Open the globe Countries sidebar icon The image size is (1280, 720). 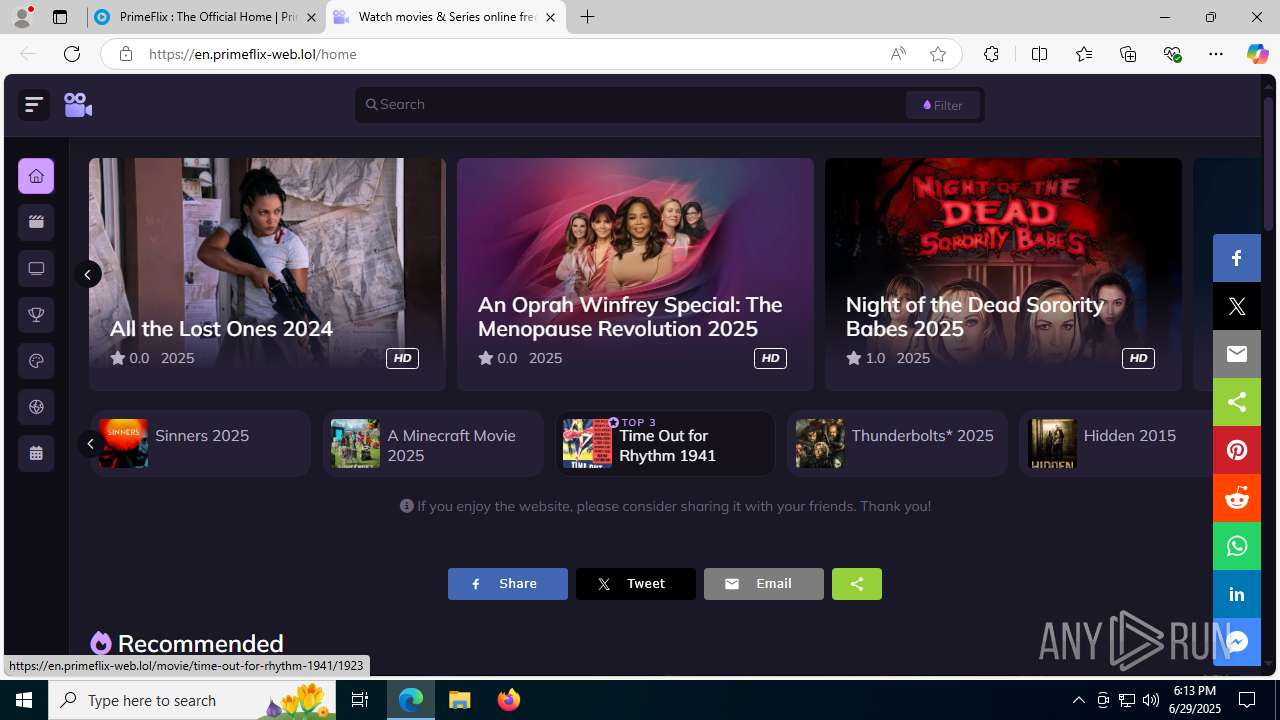click(x=36, y=407)
